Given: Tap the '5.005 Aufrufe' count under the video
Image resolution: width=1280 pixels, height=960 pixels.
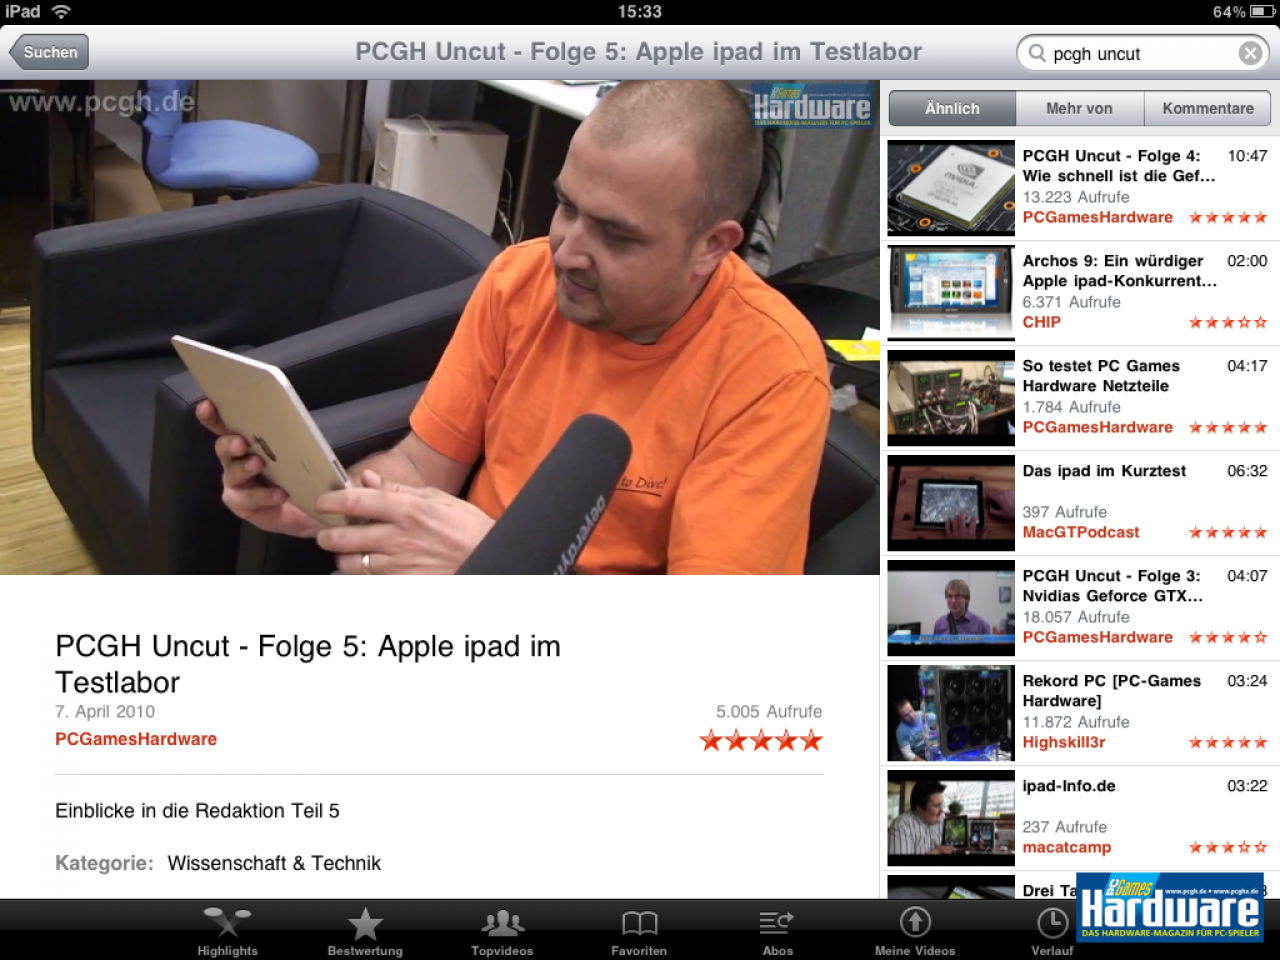Looking at the screenshot, I should (769, 712).
